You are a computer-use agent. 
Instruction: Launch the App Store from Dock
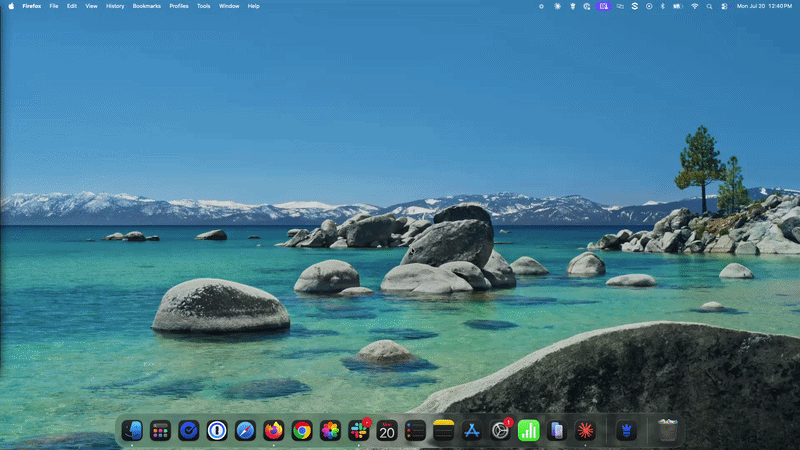(x=472, y=431)
